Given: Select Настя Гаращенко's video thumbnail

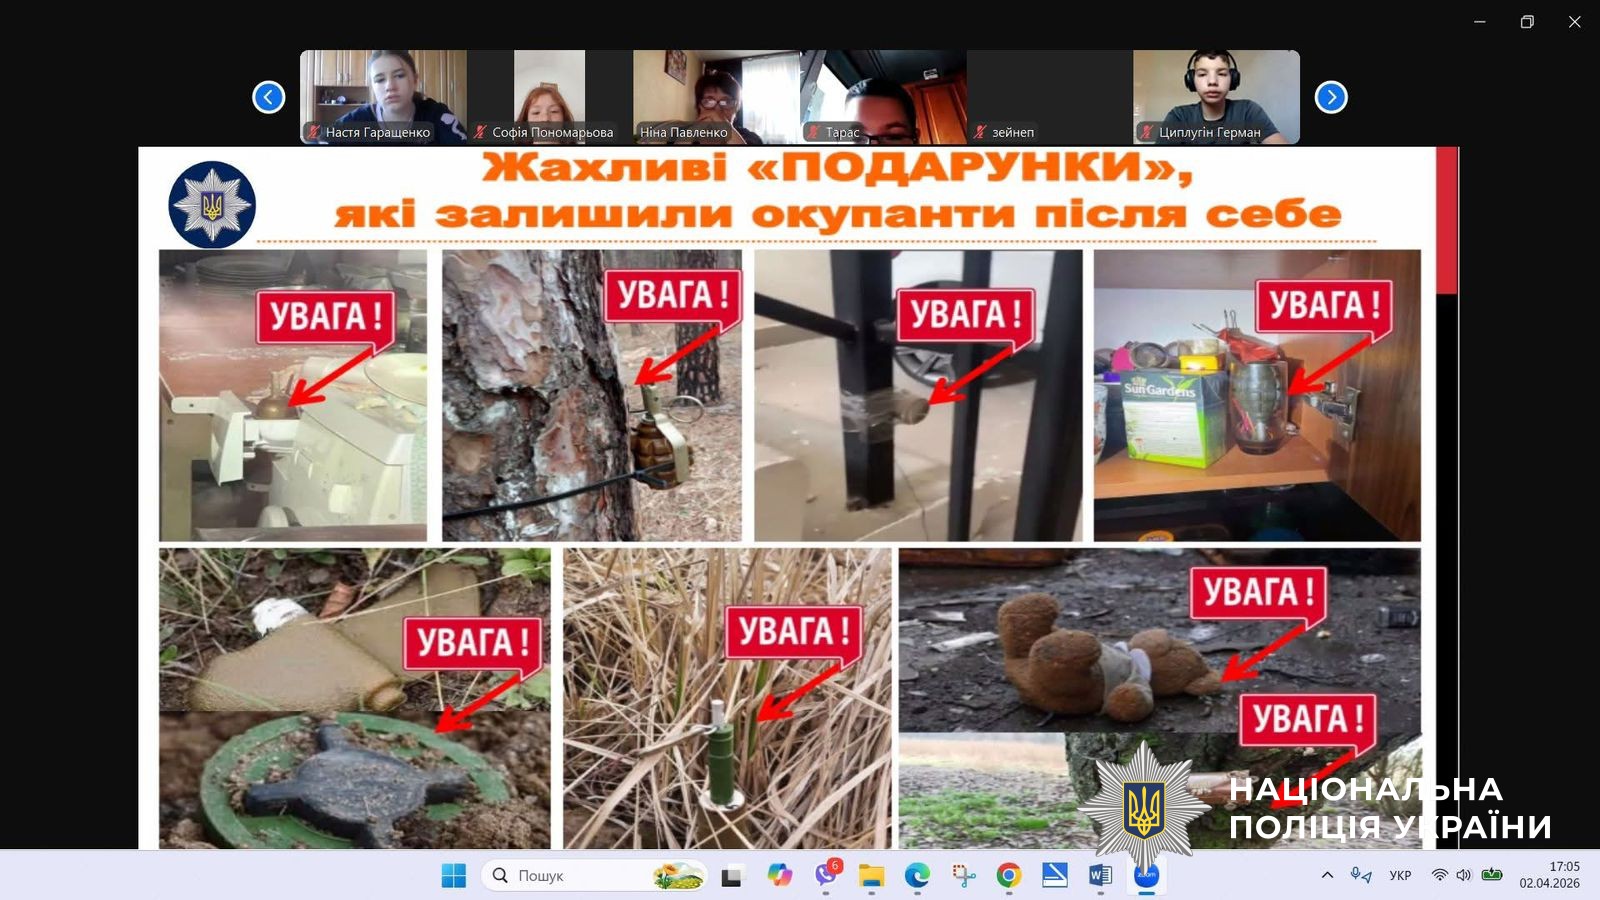Looking at the screenshot, I should pos(383,96).
